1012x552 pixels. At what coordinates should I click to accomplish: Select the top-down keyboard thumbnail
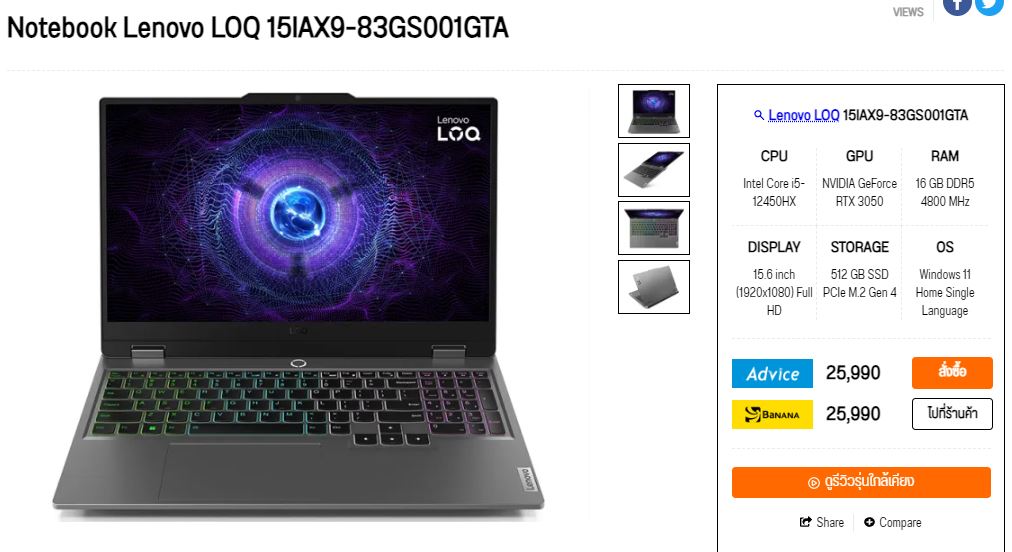654,228
